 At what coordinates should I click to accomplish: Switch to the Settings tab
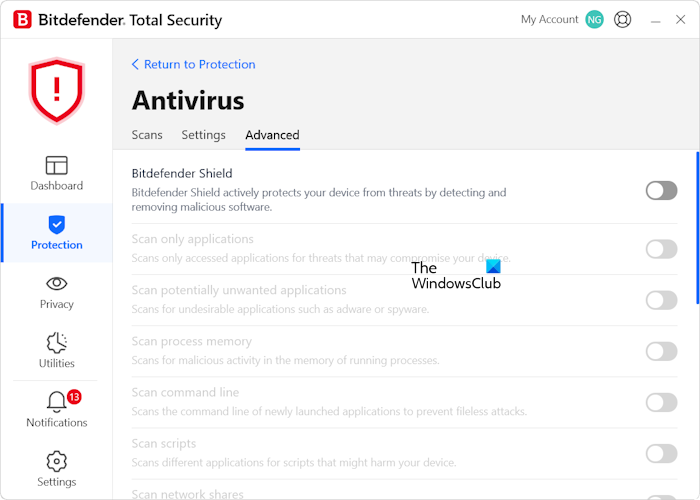[x=203, y=135]
